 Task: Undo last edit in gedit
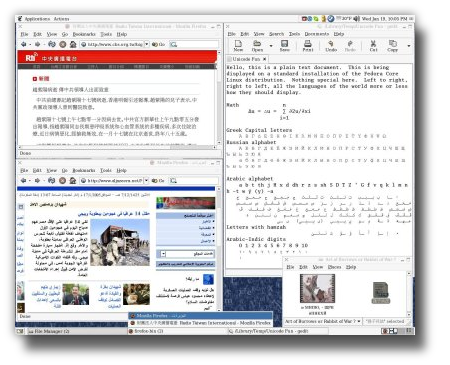(x=331, y=46)
